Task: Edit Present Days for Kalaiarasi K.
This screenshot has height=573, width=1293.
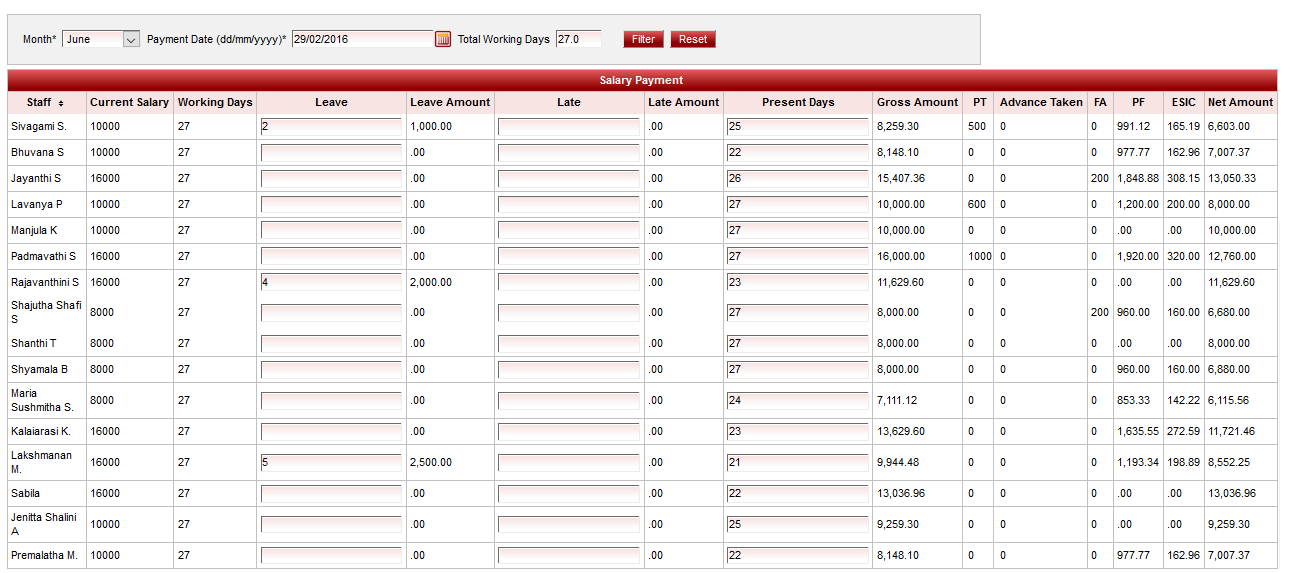Action: pos(797,432)
